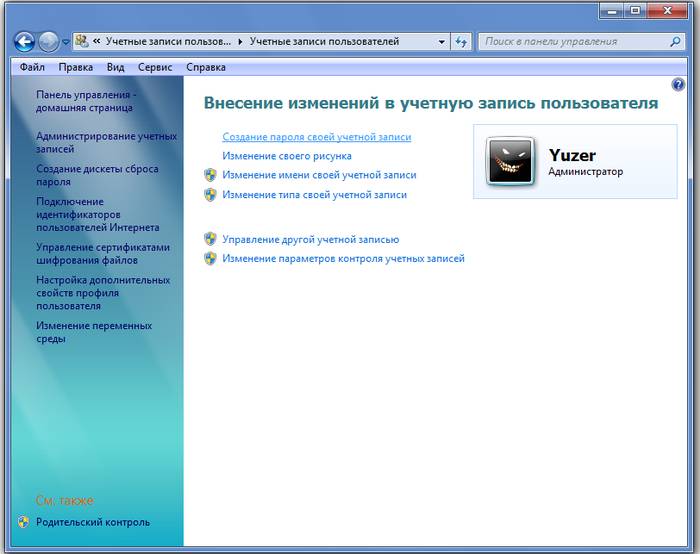Open the recent pages dropdown arrow
The image size is (700, 554).
point(66,43)
